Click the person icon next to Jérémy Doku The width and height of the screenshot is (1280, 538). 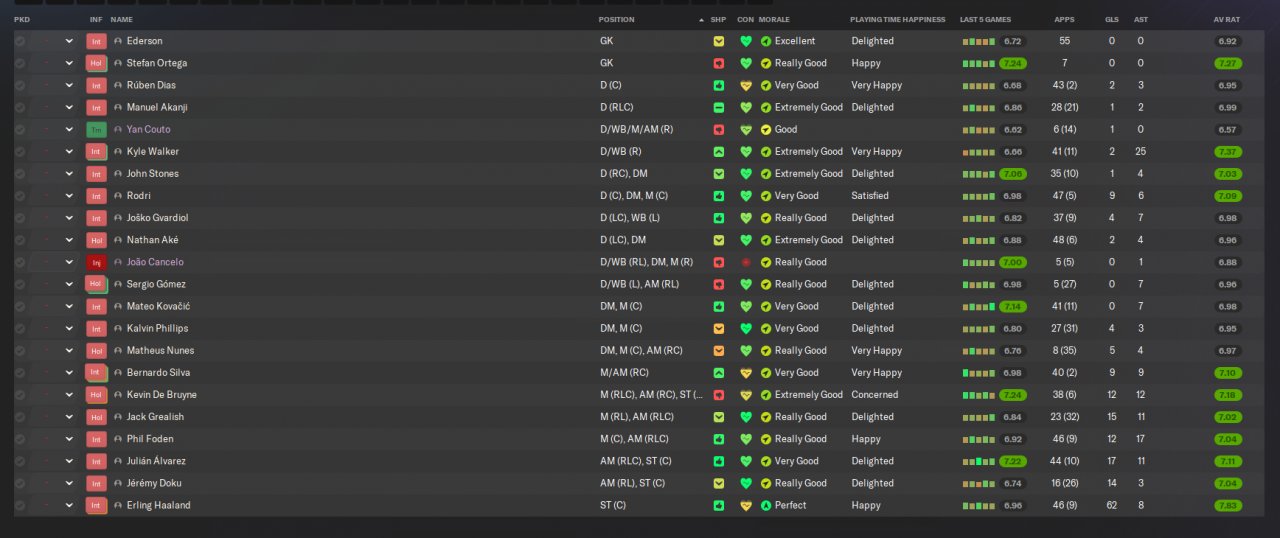click(118, 483)
